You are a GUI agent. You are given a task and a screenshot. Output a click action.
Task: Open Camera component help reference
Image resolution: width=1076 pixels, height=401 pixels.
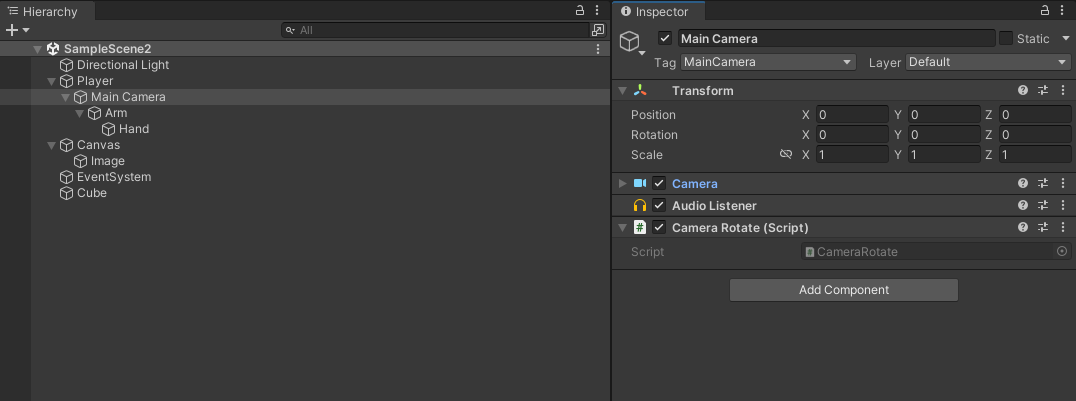coord(1023,183)
